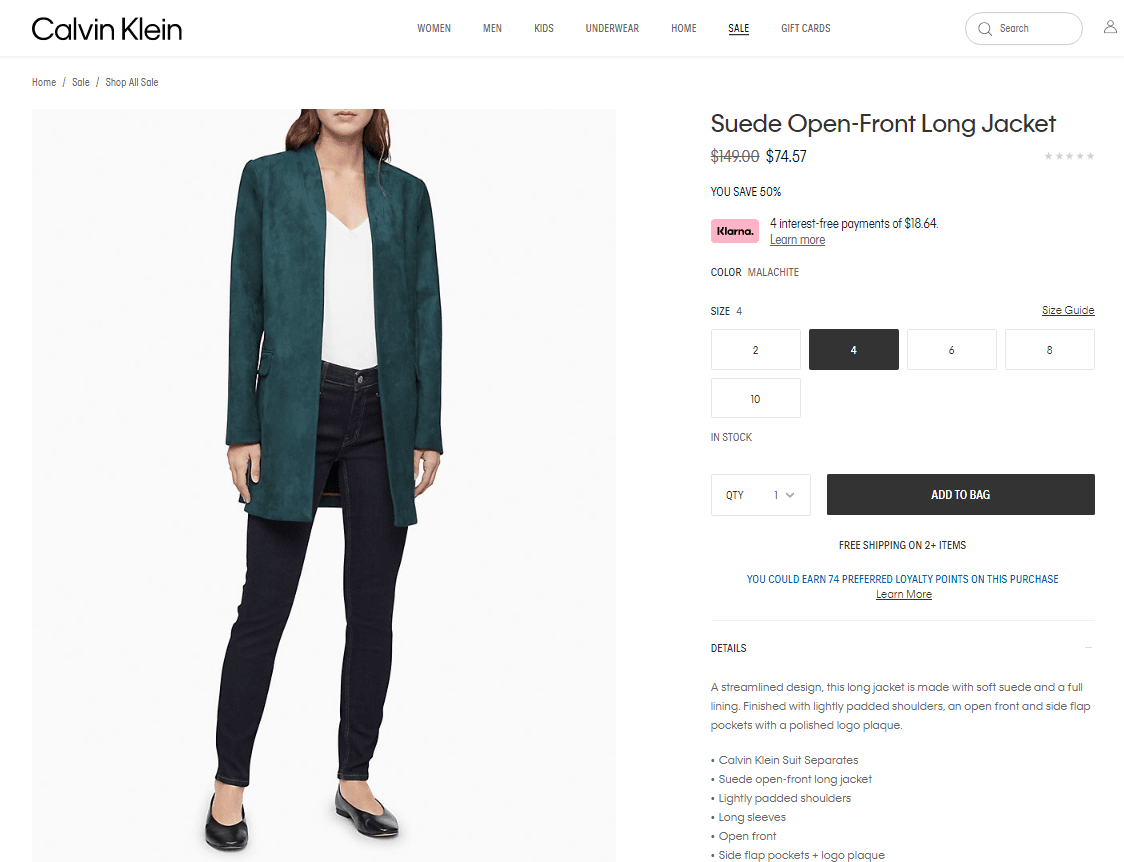Open the Underwear menu
1124x862 pixels.
(611, 29)
